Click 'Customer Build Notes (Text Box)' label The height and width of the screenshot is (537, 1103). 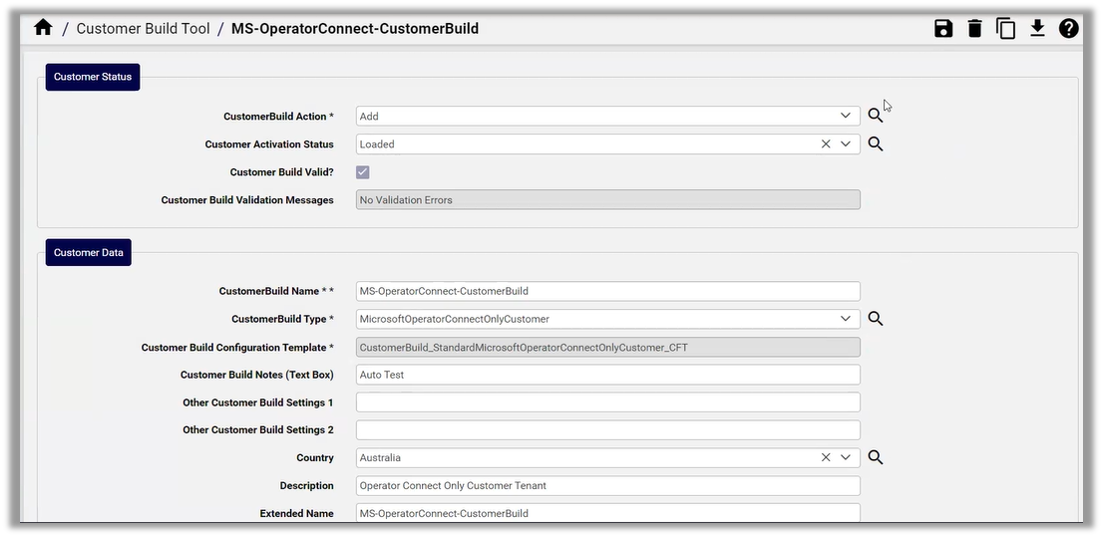pyautogui.click(x=257, y=375)
